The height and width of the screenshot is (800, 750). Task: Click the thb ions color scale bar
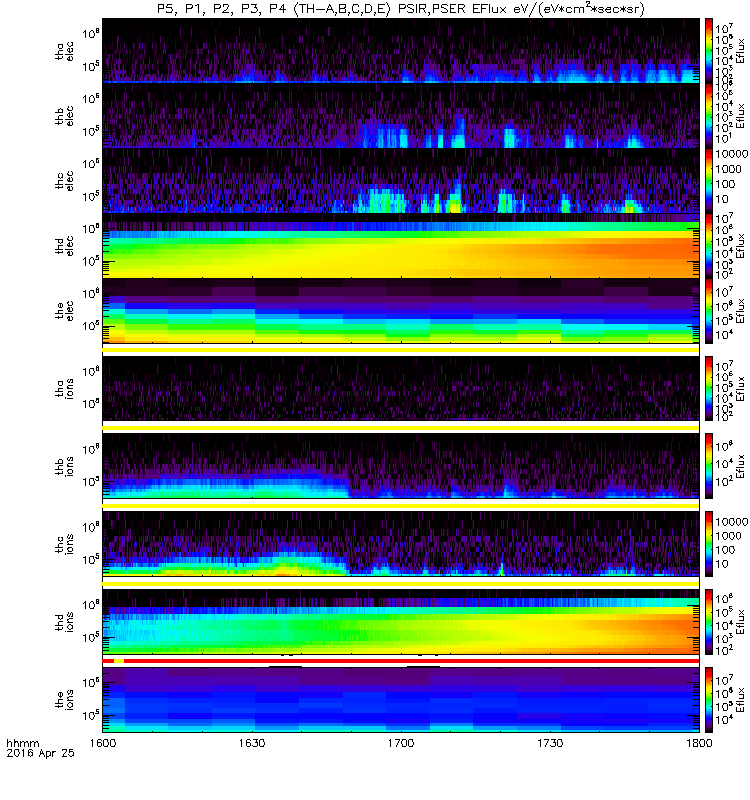click(709, 466)
